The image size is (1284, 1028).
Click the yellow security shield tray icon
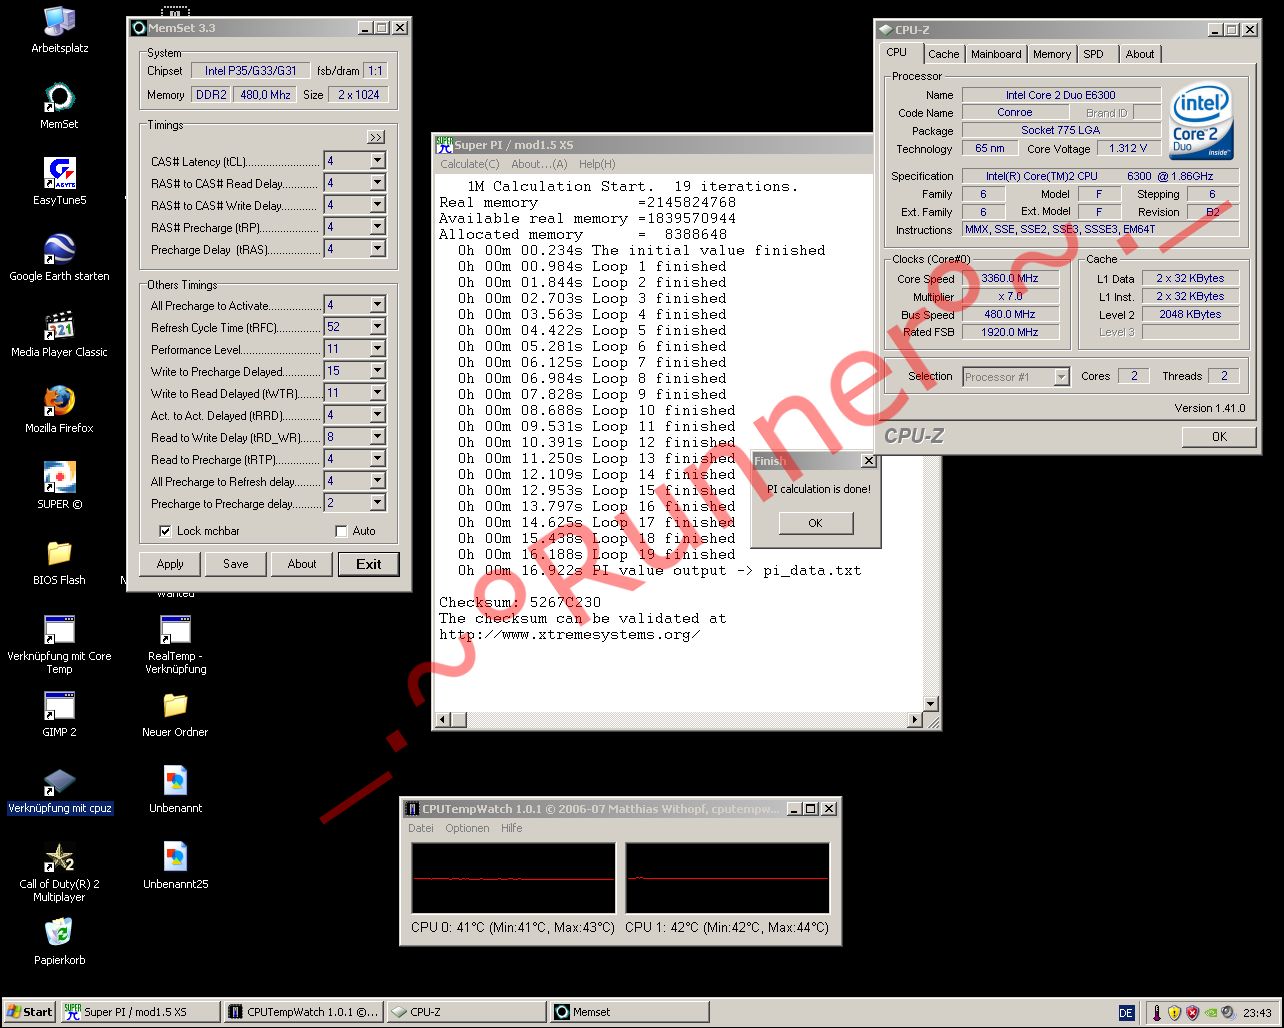[x=1174, y=1012]
